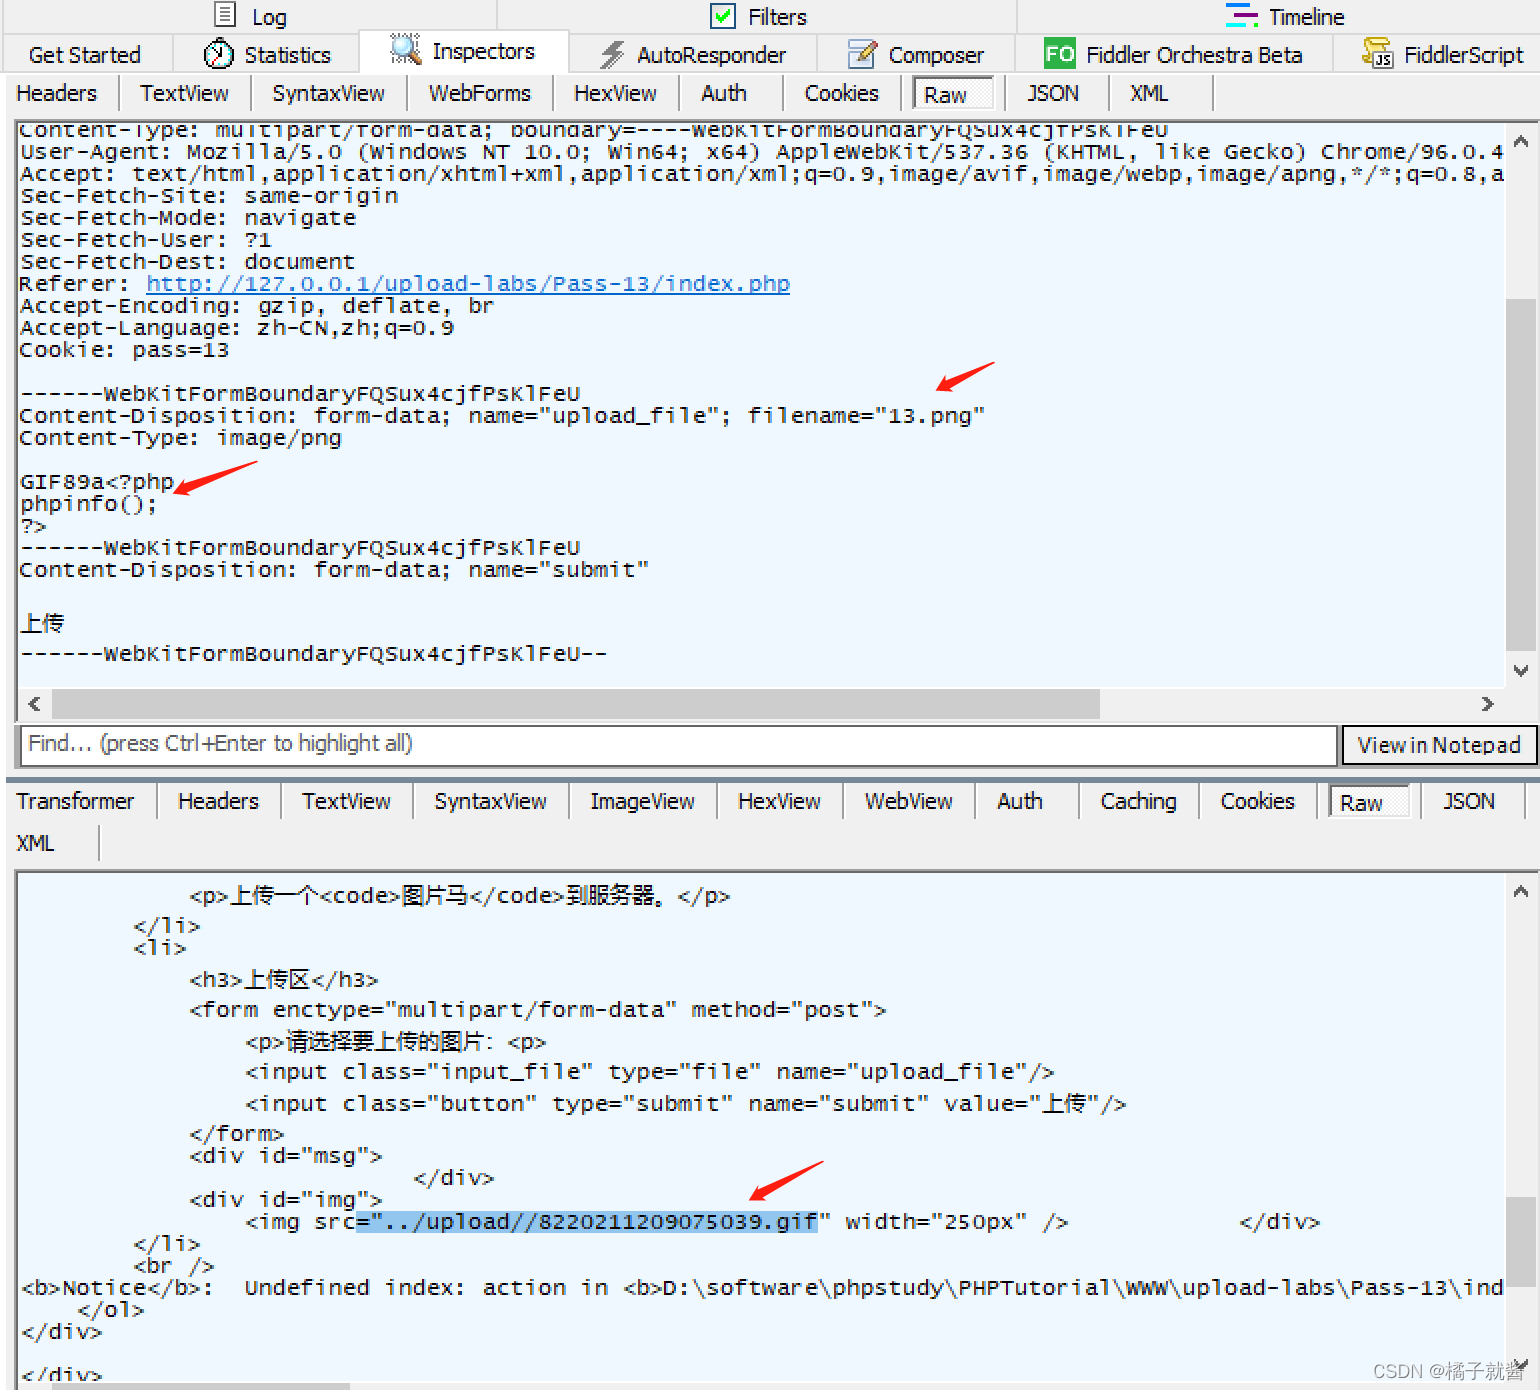
Task: Click the Statistics clock icon
Action: tap(218, 54)
